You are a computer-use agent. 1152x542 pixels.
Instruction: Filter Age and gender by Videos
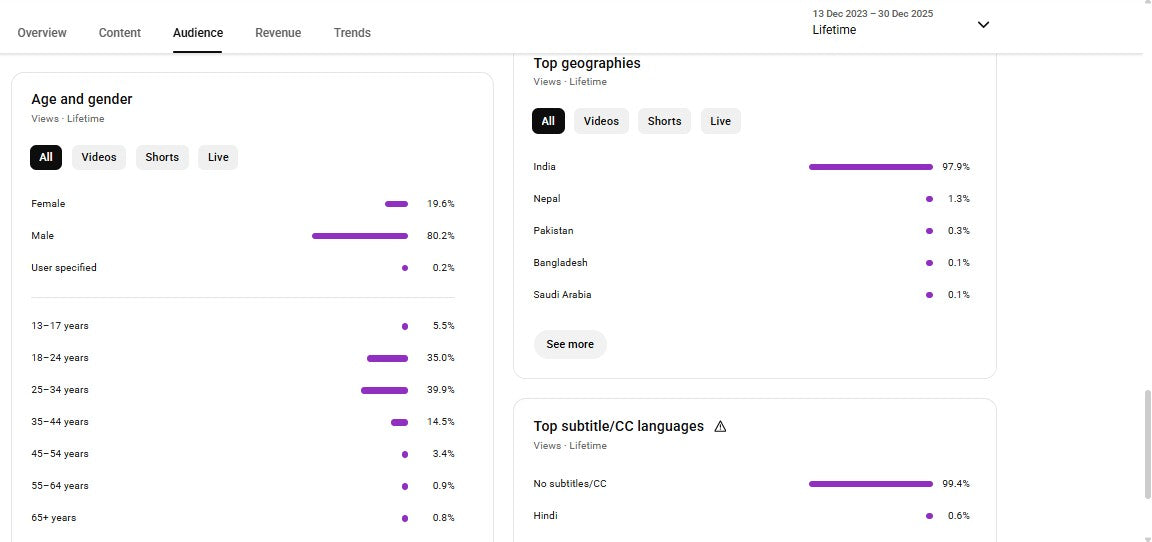tap(99, 157)
